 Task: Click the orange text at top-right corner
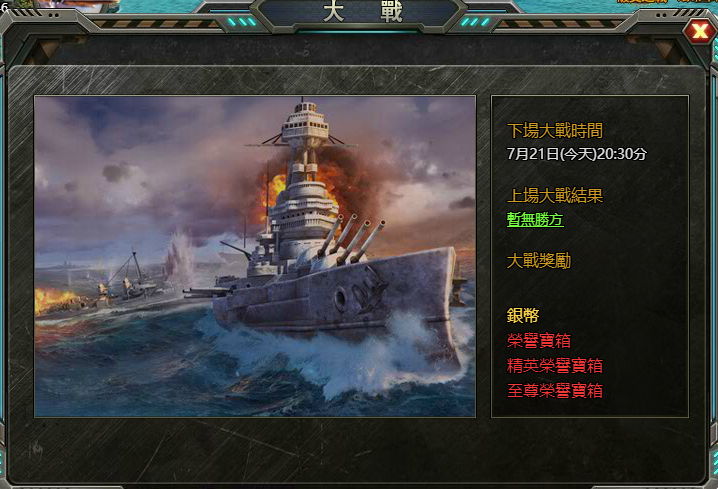pos(667,1)
